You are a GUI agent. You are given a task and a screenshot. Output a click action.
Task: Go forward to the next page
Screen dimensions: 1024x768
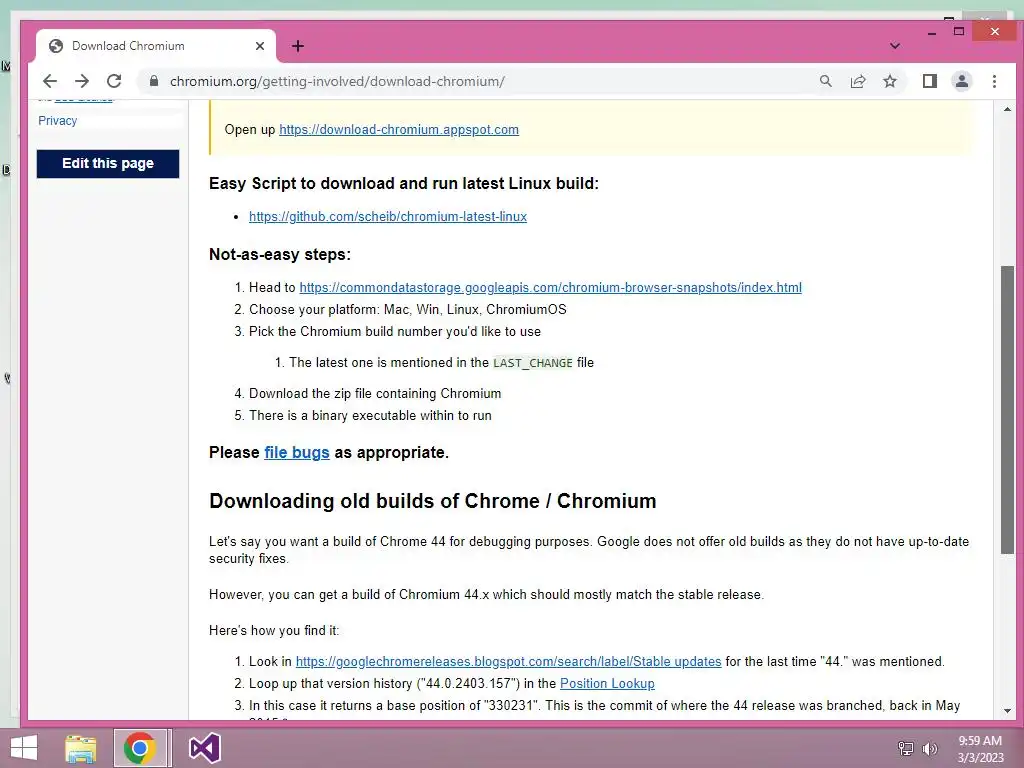pyautogui.click(x=82, y=81)
